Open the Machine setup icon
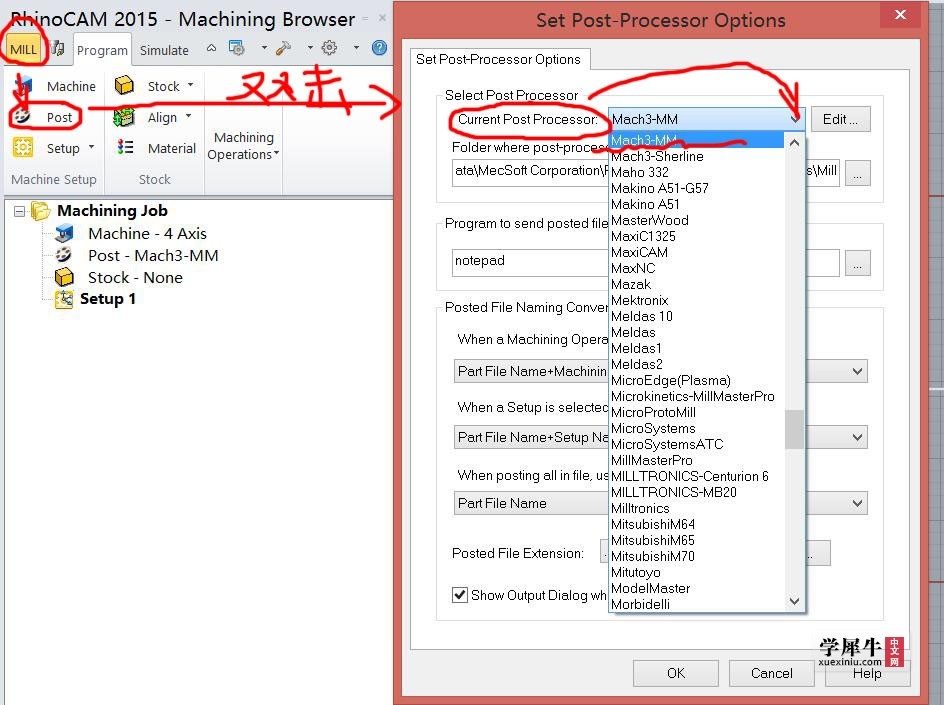This screenshot has width=944, height=705. click(x=23, y=86)
